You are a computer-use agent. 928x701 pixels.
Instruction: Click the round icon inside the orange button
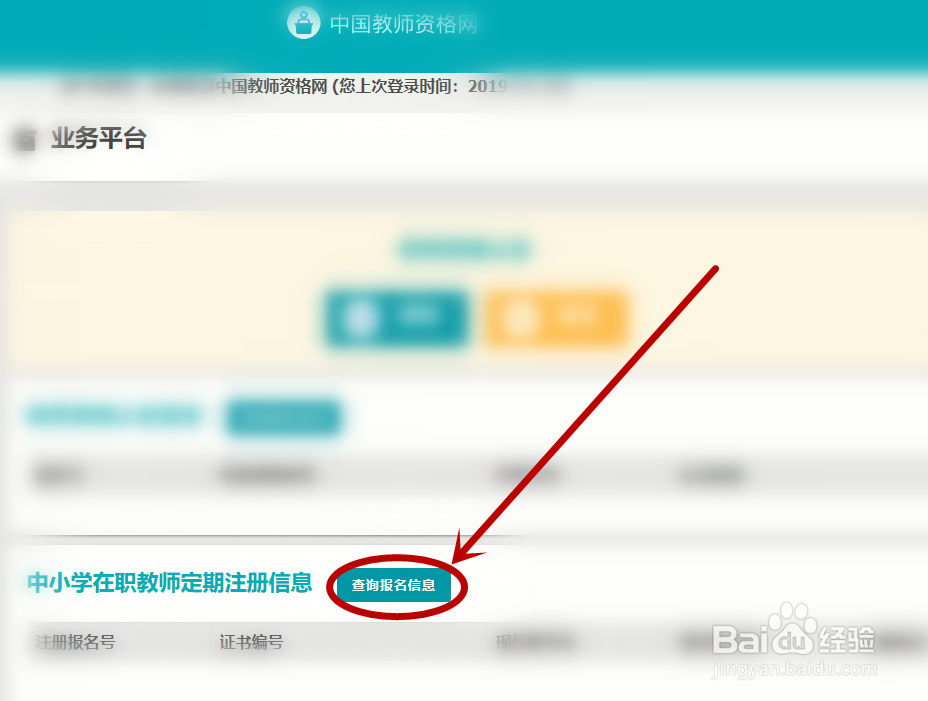520,318
